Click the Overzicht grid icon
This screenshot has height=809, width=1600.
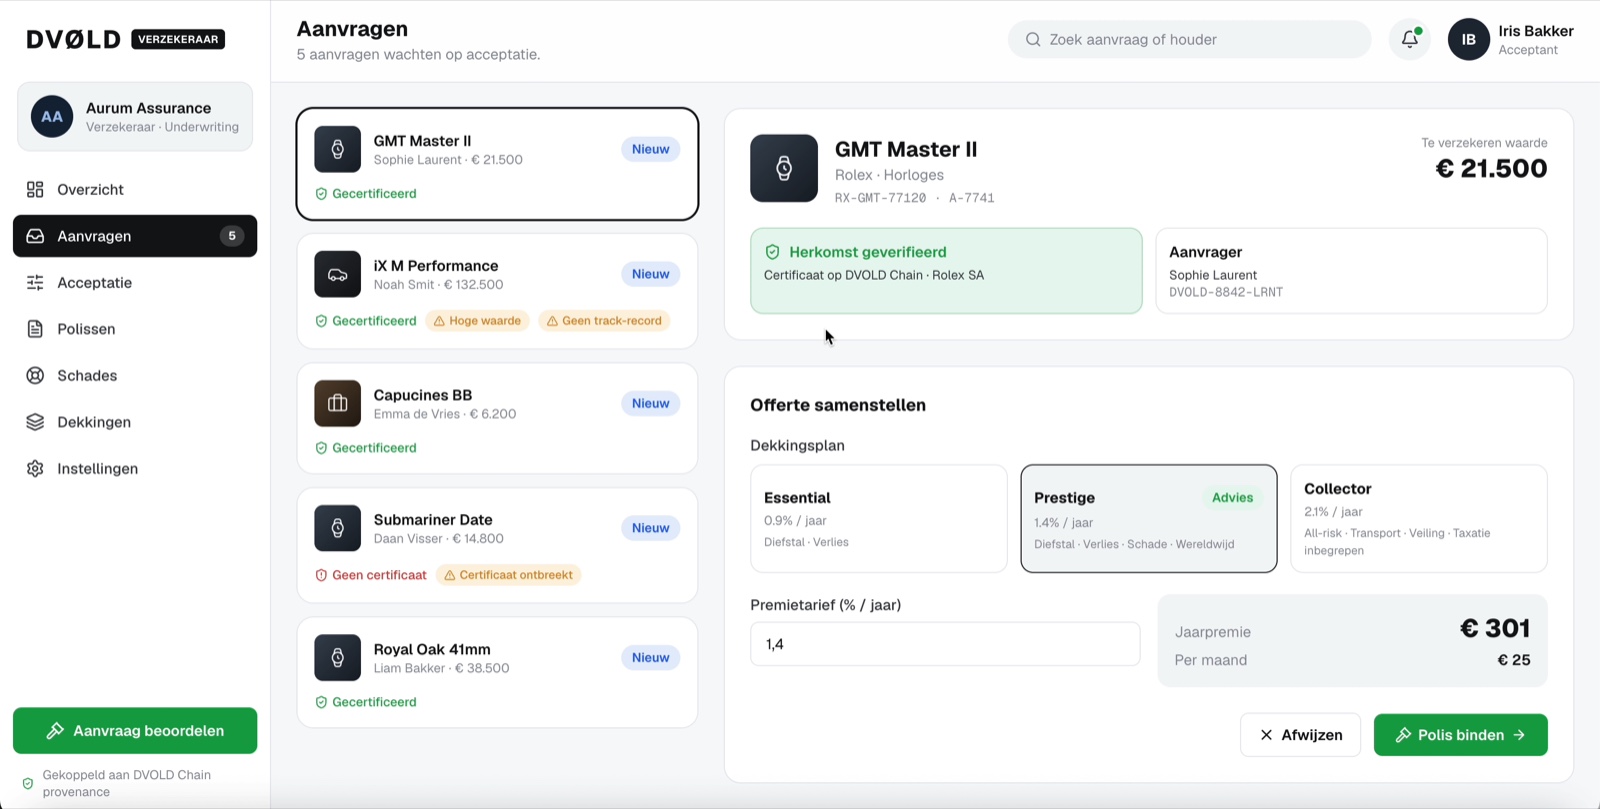coord(35,189)
